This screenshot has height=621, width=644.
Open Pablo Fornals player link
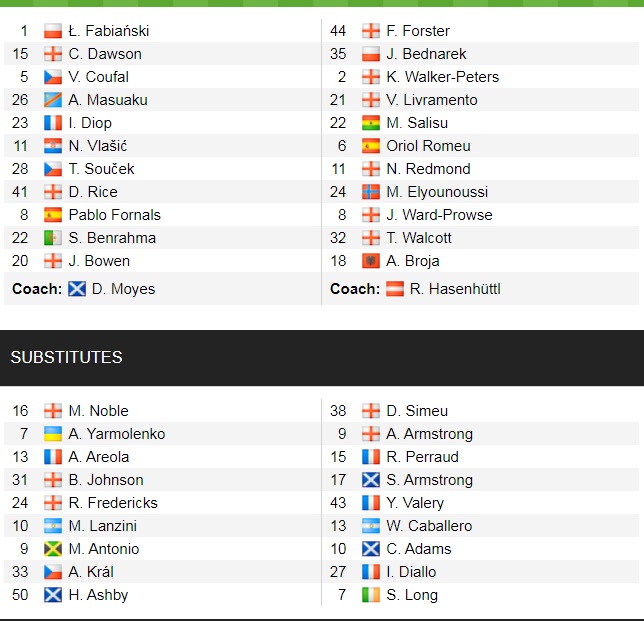tap(114, 215)
